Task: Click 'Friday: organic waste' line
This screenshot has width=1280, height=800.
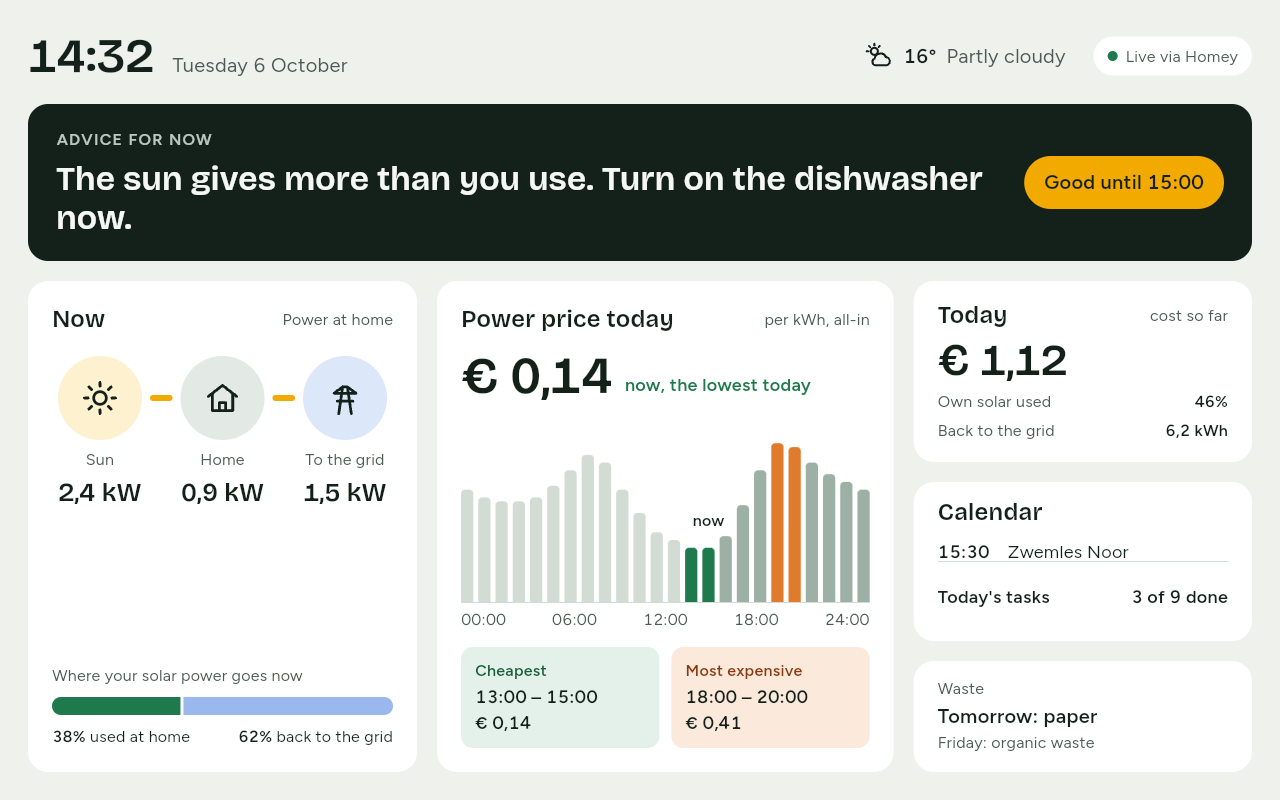Action: pos(1016,743)
